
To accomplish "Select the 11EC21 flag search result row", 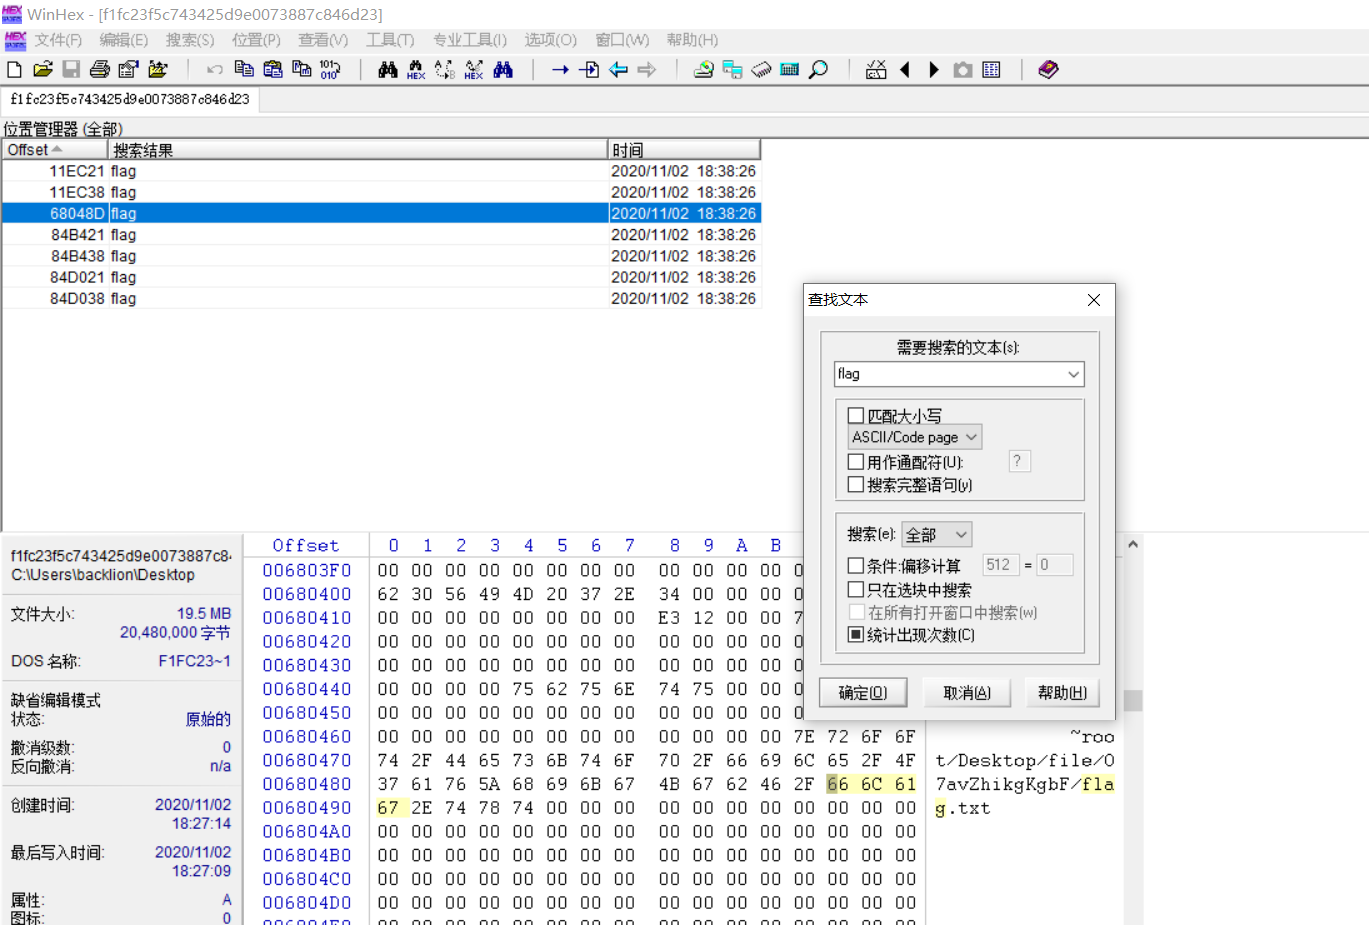I will (x=381, y=171).
